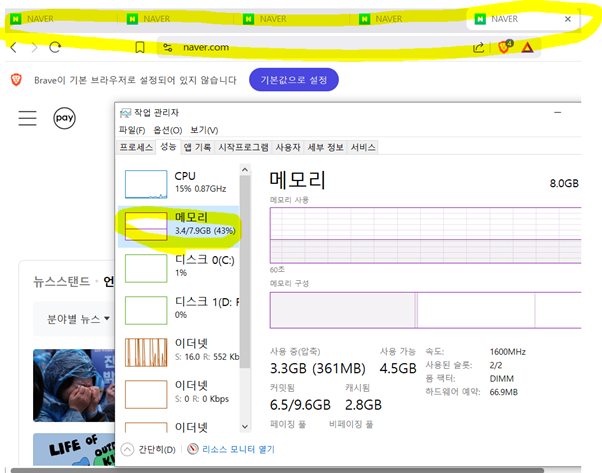This screenshot has height=473, width=602.
Task: Click the browser horizontal scrollbar
Action: (277, 470)
